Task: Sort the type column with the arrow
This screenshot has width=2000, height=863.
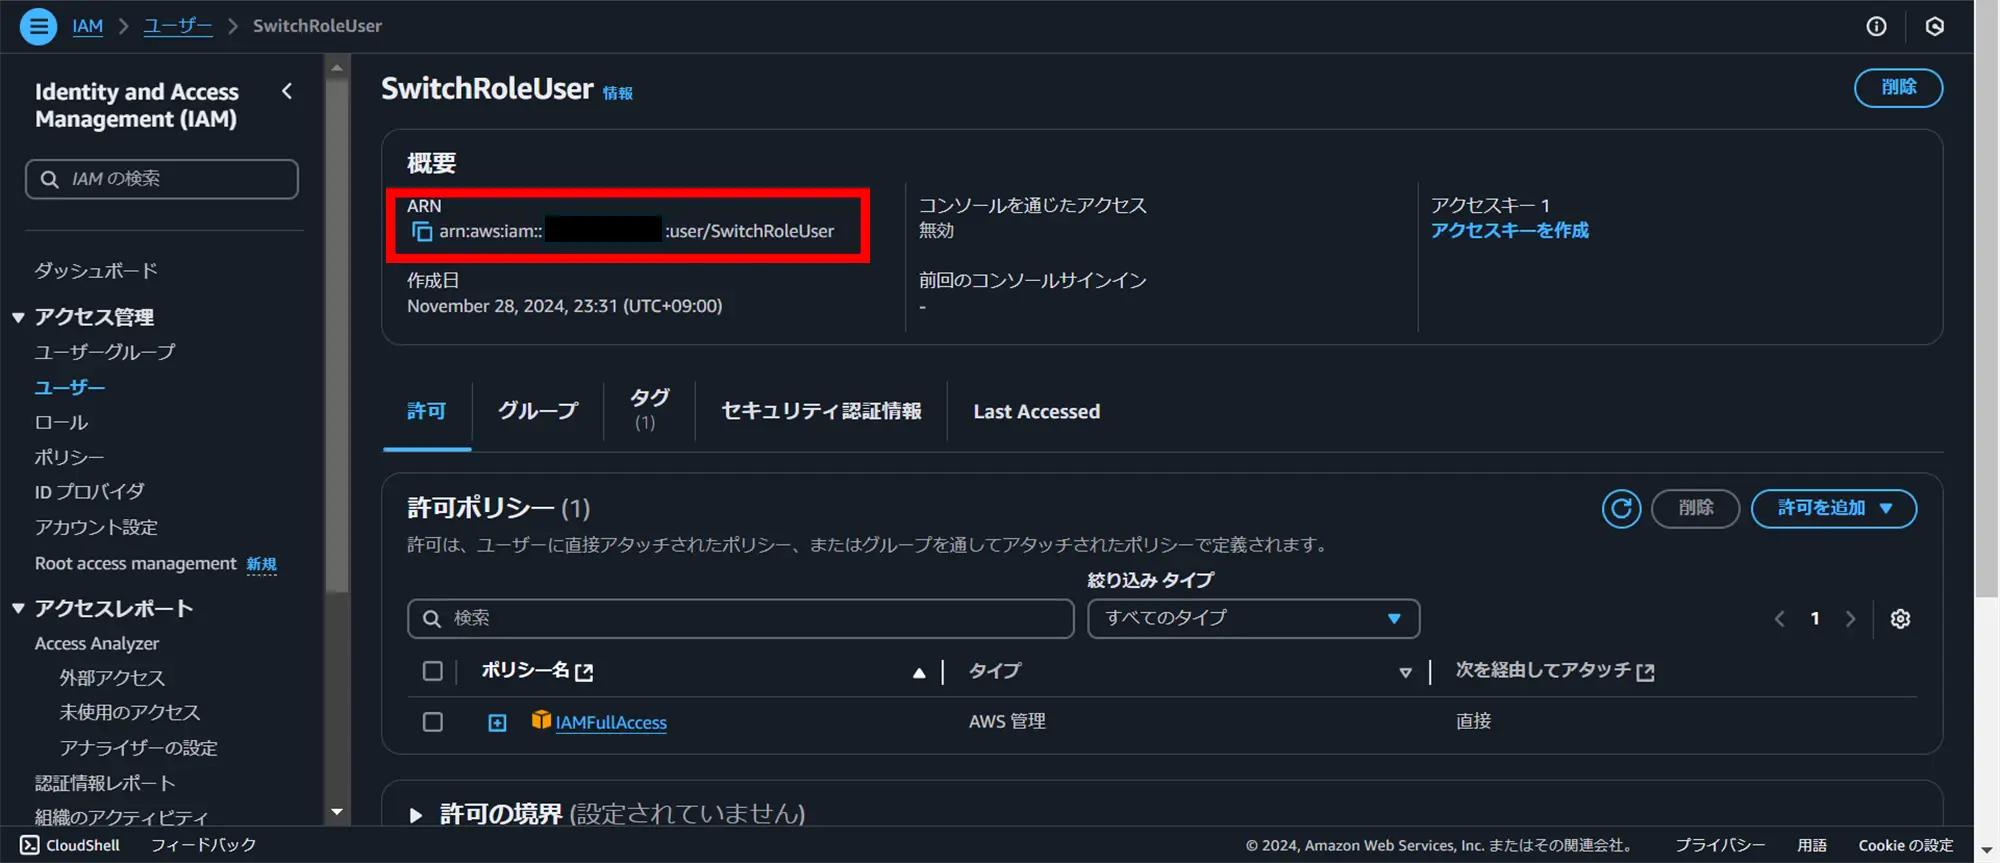Action: [1405, 672]
